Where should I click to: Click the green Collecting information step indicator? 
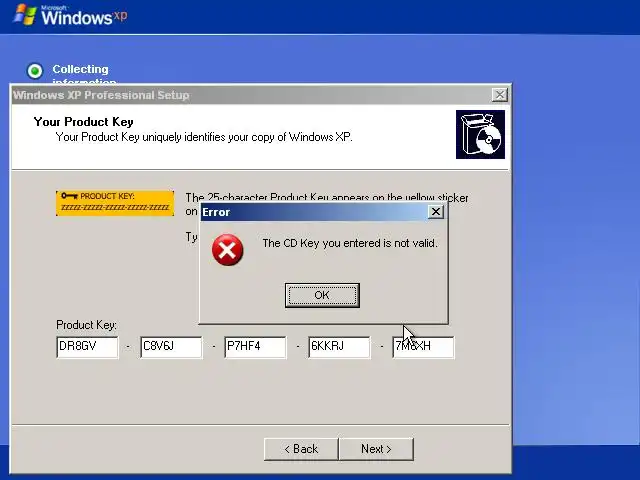pos(35,71)
